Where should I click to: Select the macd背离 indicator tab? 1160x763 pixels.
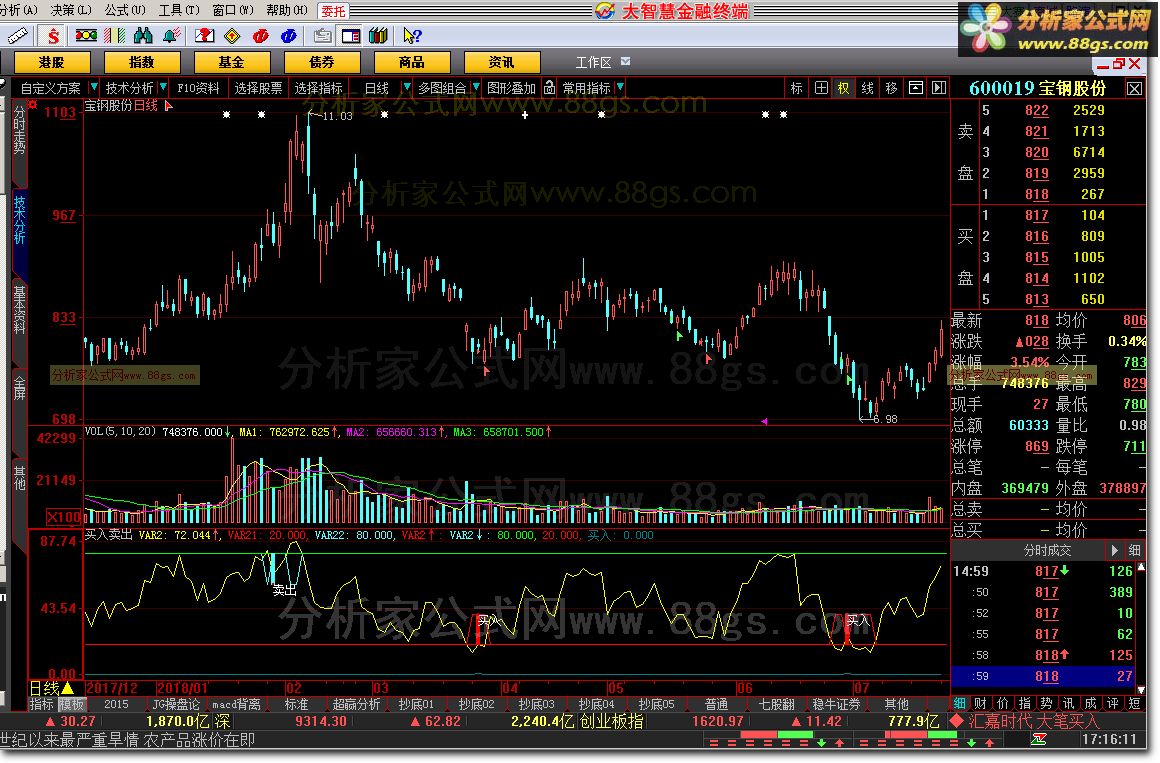coord(235,705)
